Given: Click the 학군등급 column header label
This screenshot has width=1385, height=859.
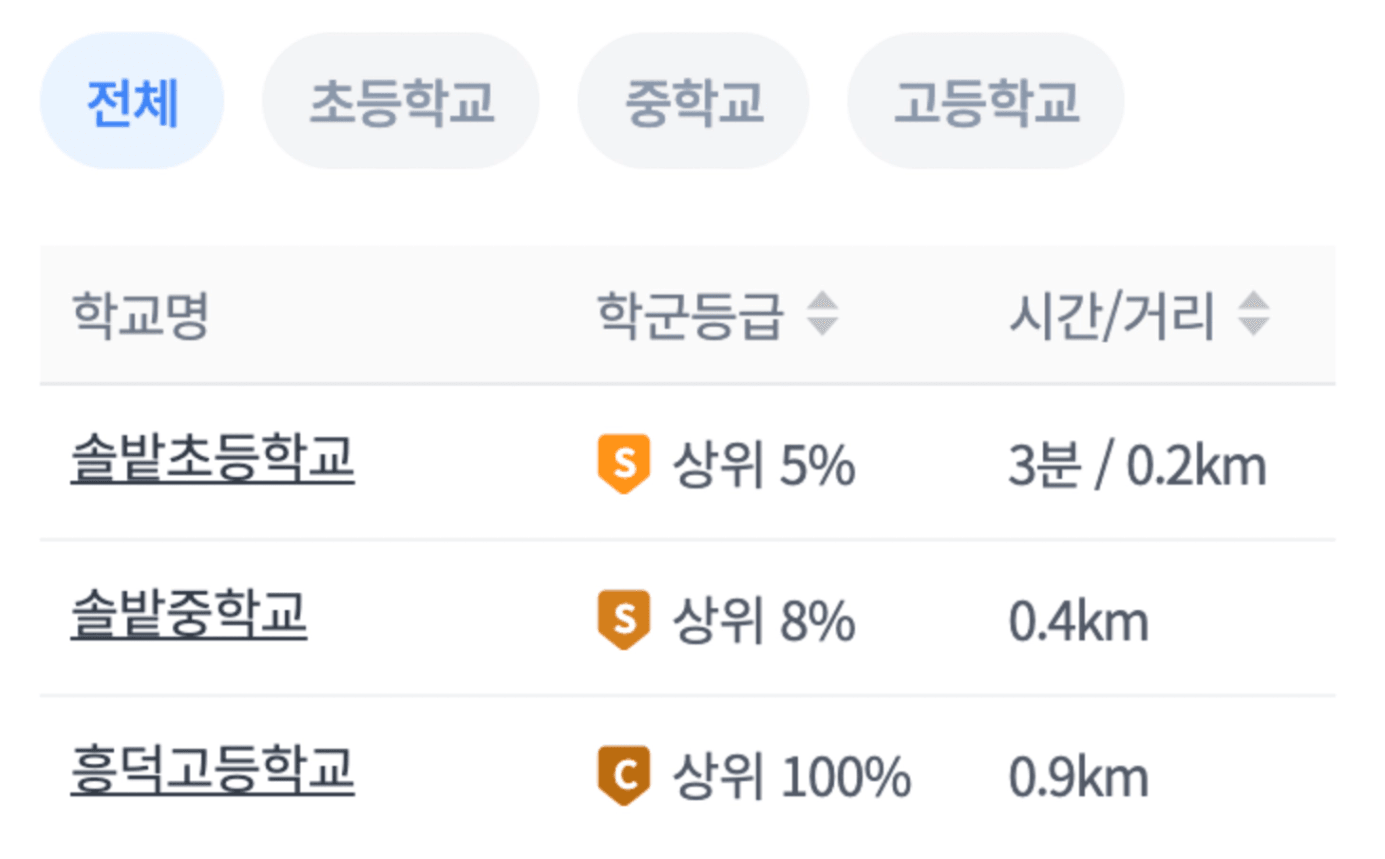Looking at the screenshot, I should coord(691,316).
